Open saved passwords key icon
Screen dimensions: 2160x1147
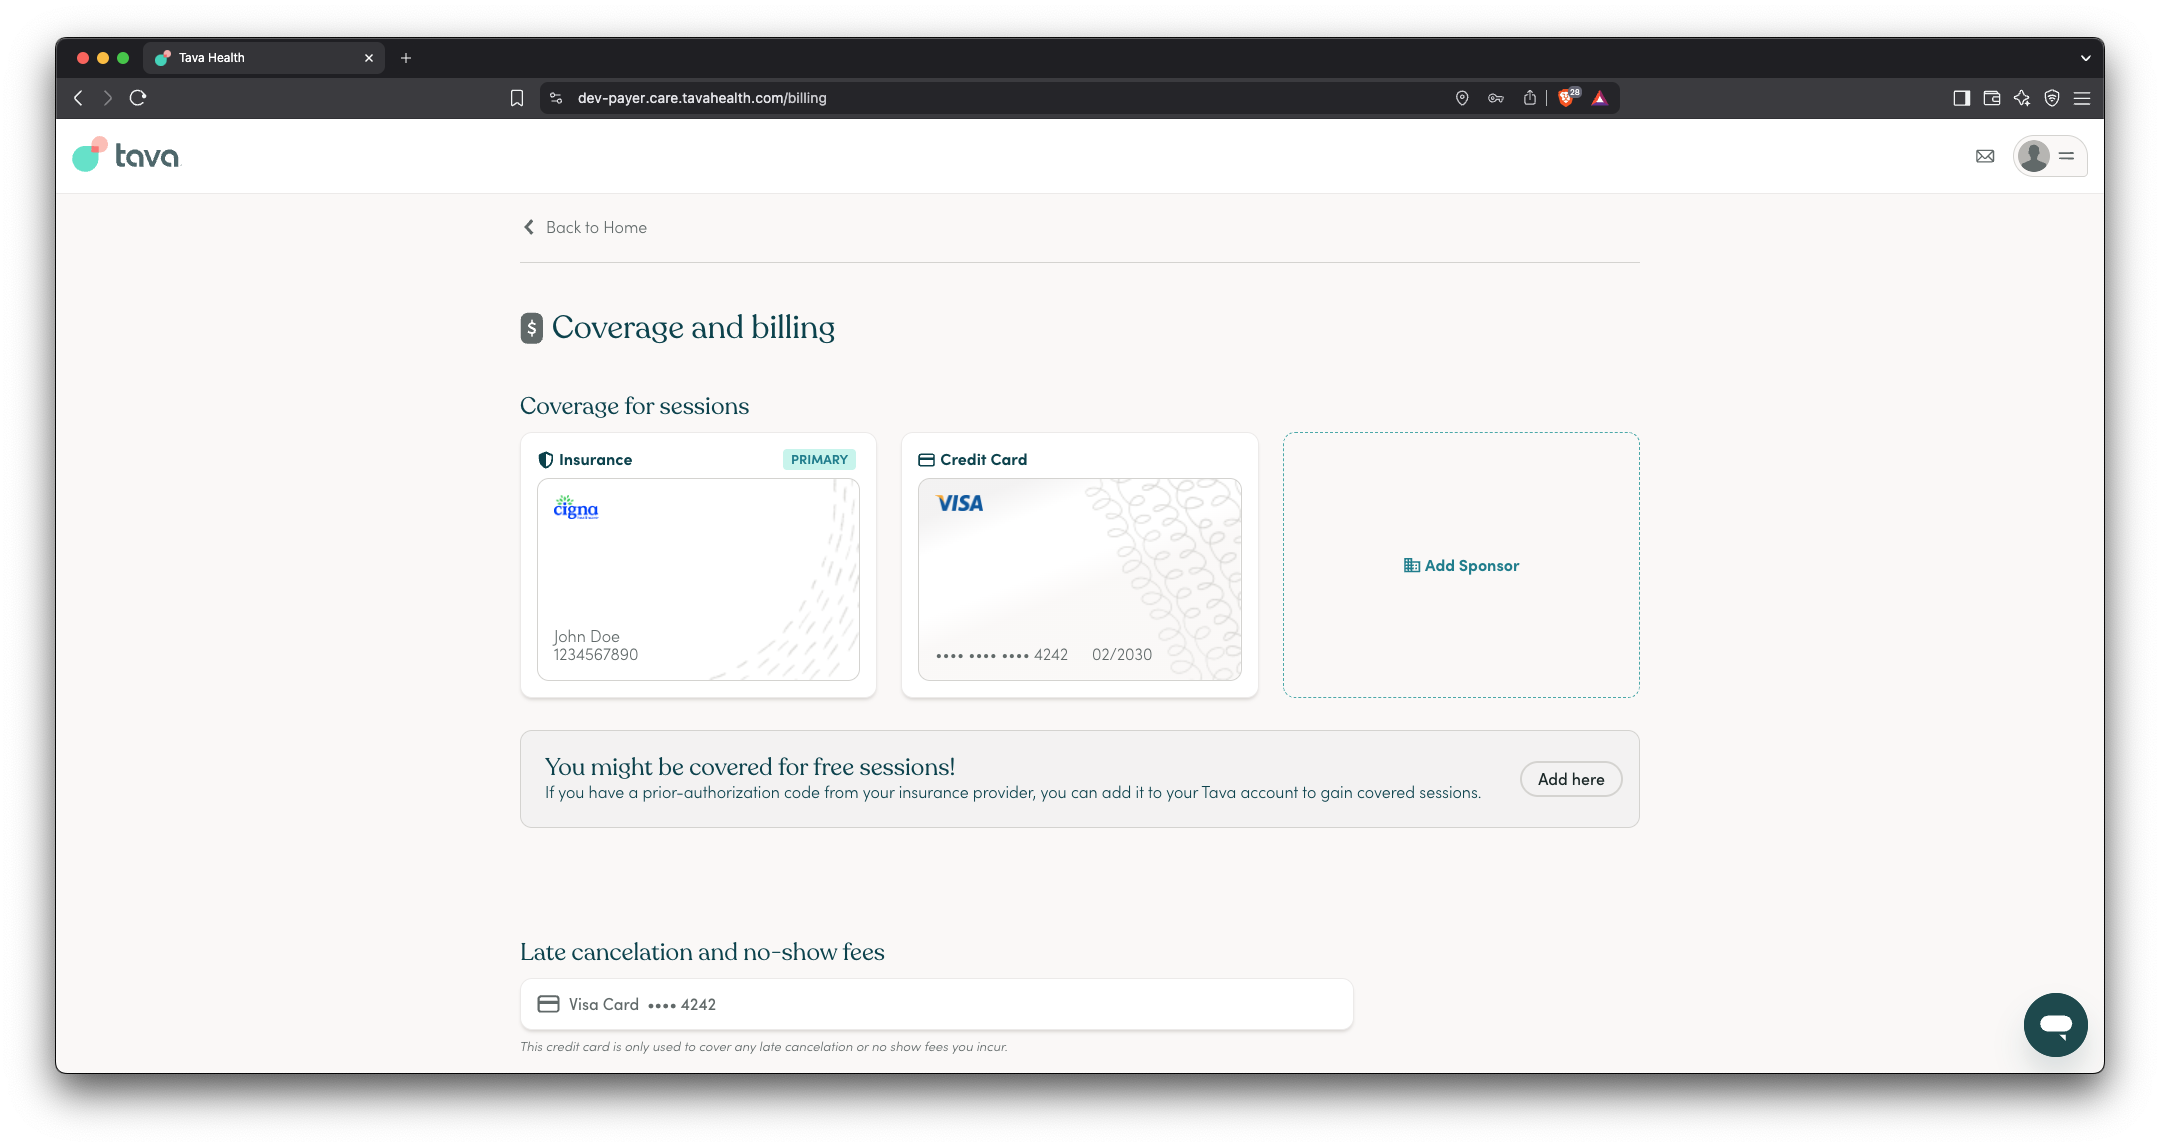1496,98
